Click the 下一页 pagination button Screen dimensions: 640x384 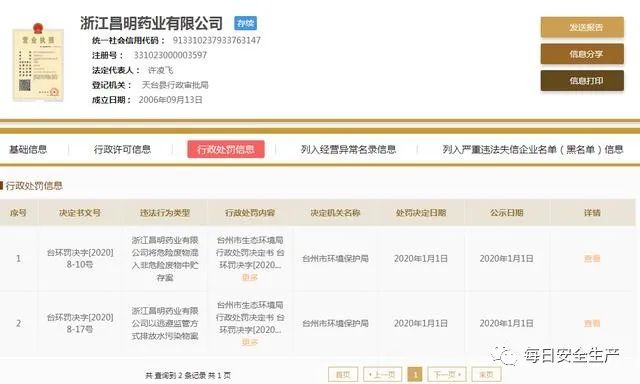pos(447,374)
